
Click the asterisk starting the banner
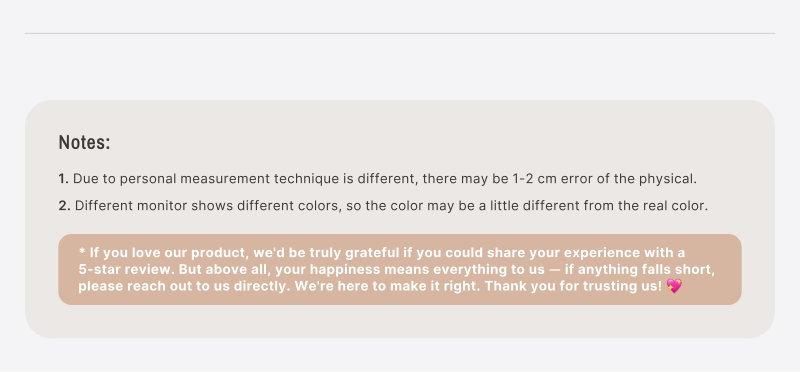click(82, 251)
